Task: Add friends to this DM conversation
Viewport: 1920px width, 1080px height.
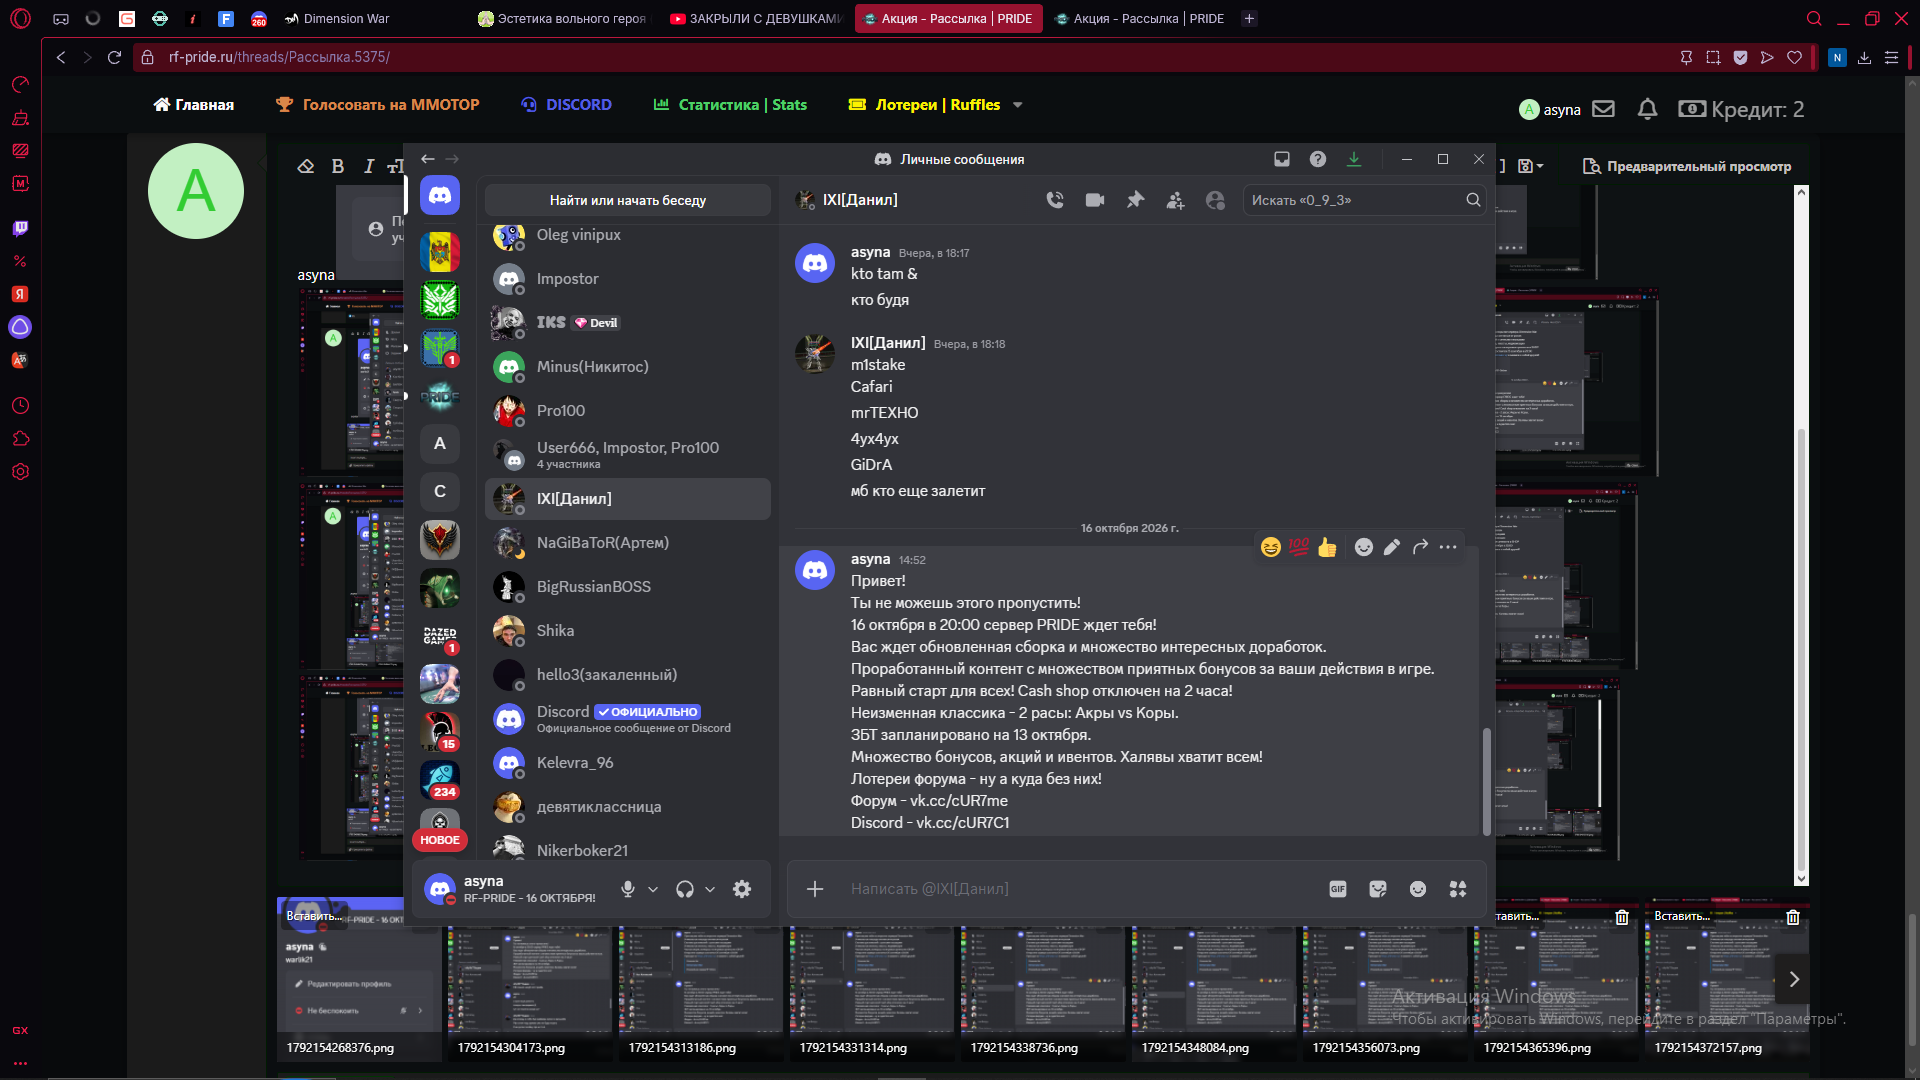Action: [x=1175, y=200]
